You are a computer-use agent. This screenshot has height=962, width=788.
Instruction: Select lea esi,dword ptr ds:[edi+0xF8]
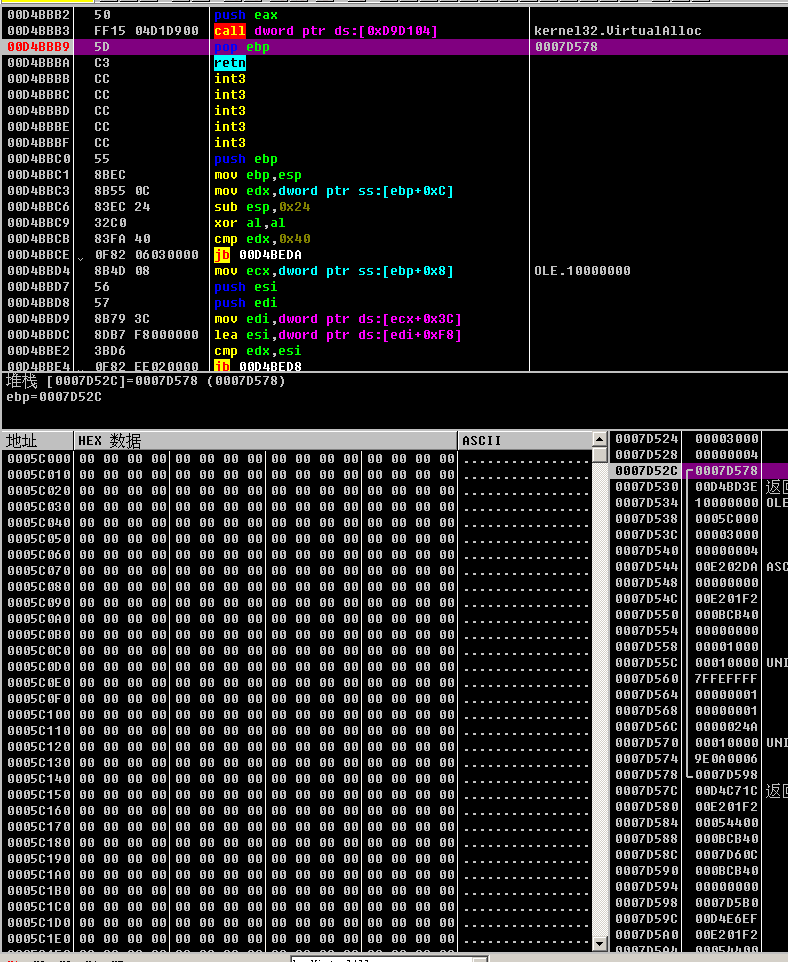338,335
